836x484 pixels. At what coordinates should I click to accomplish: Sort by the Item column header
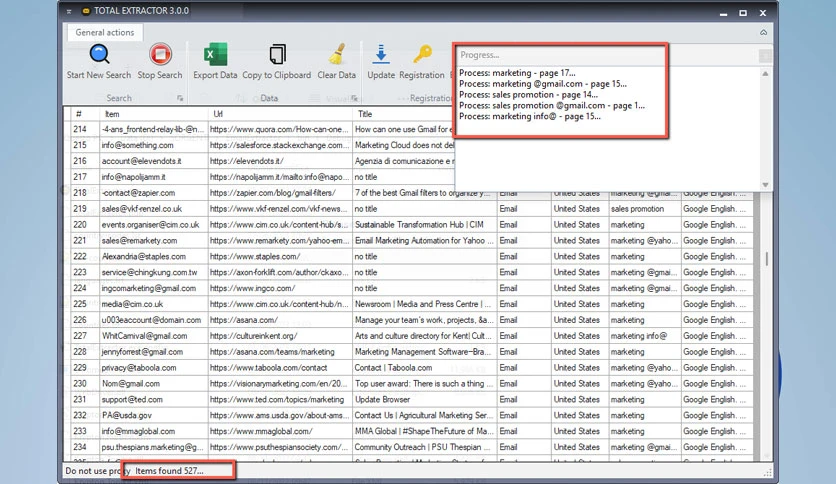coord(154,114)
